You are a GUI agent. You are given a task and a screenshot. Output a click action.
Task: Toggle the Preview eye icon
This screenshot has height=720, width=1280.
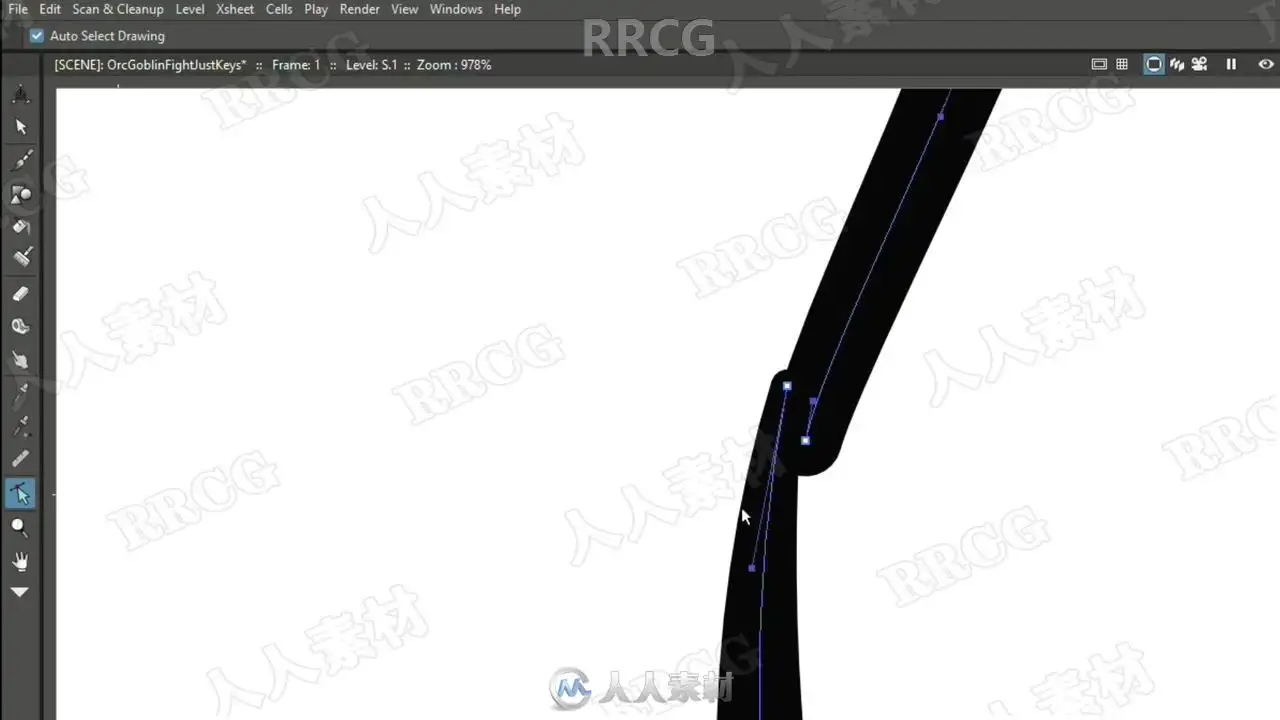[1266, 64]
